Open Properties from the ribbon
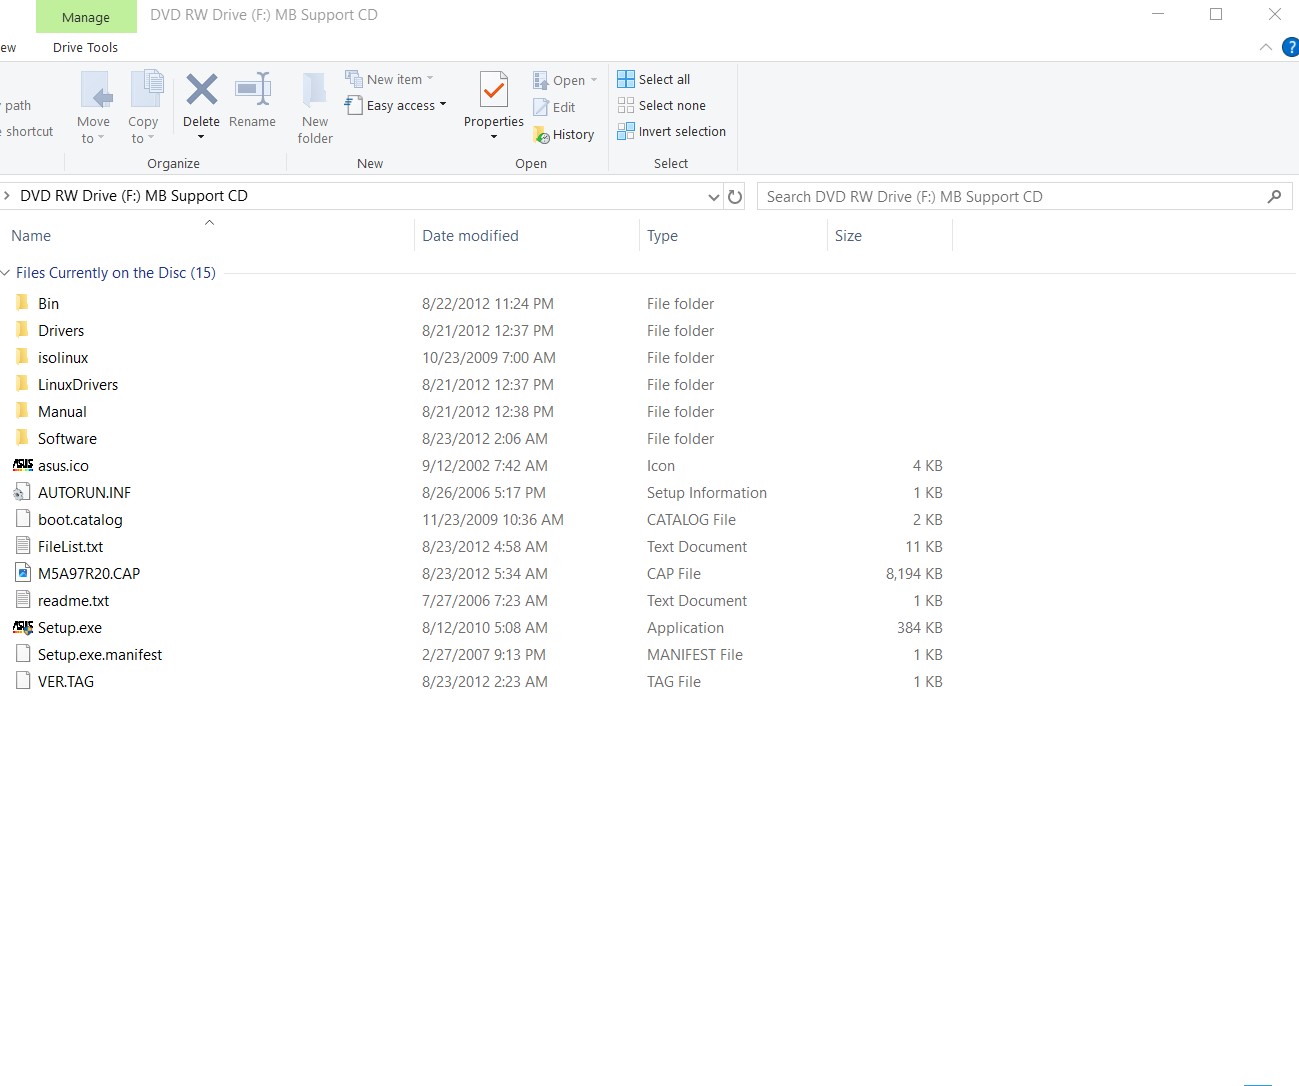Image resolution: width=1299 pixels, height=1086 pixels. (493, 92)
